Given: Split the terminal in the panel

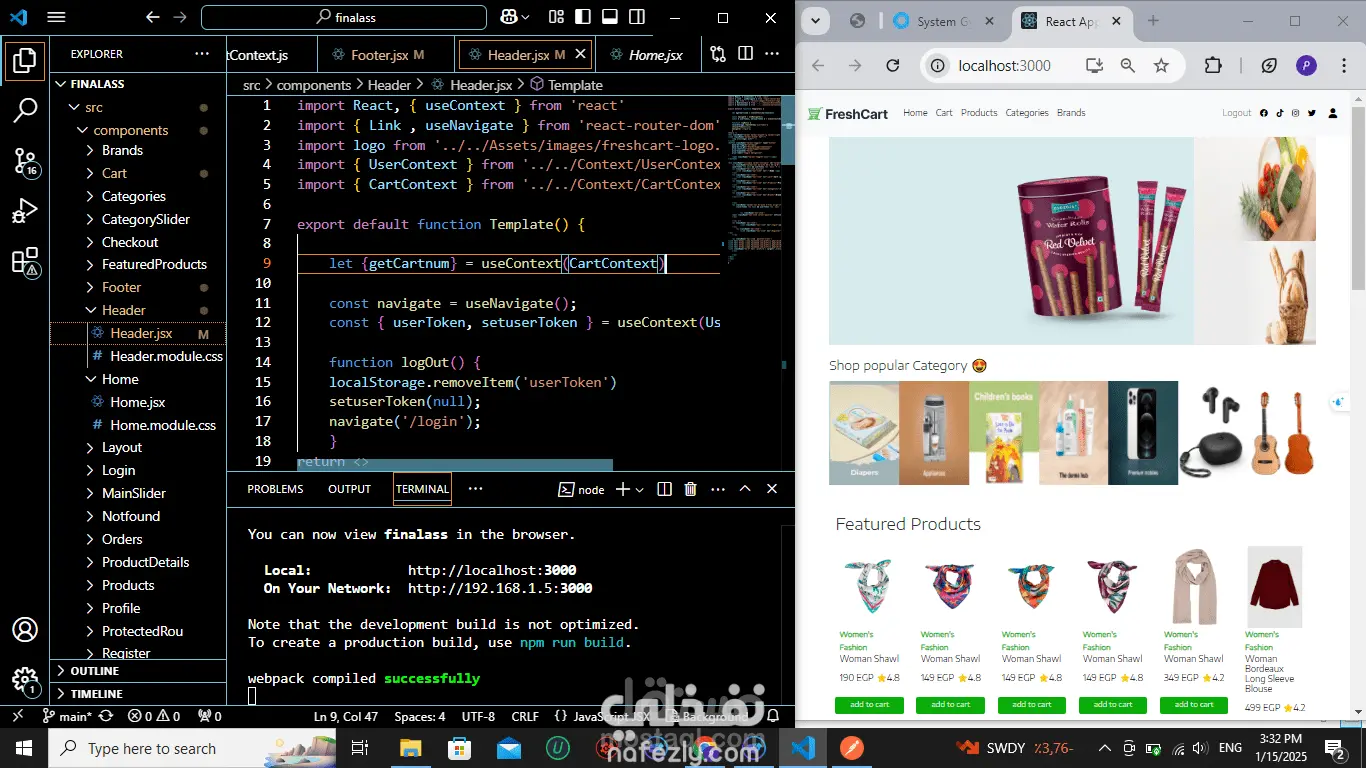Looking at the screenshot, I should point(664,489).
